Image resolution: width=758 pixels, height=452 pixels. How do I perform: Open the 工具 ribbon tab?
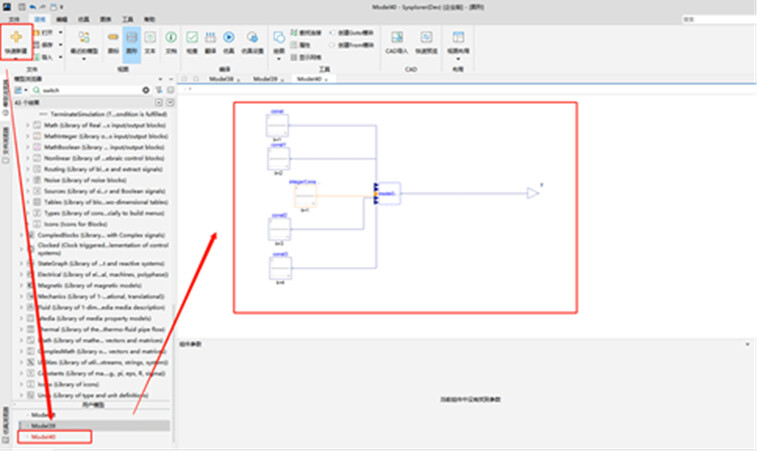point(128,19)
